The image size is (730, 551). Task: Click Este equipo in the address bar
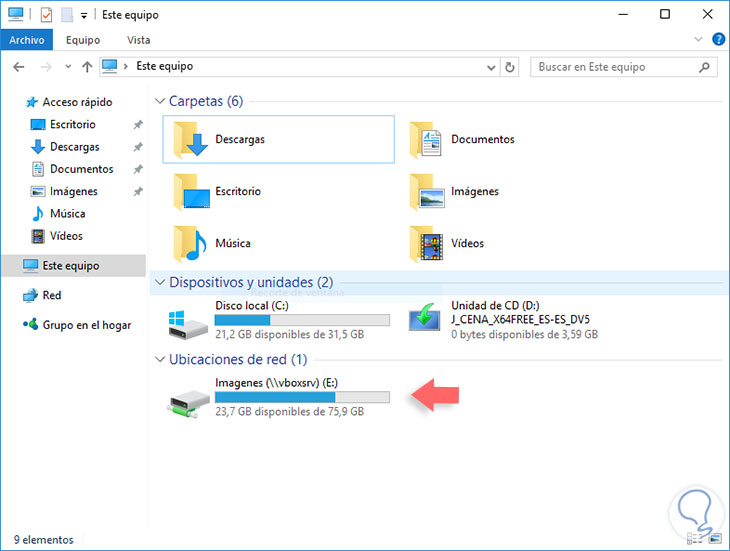[164, 67]
